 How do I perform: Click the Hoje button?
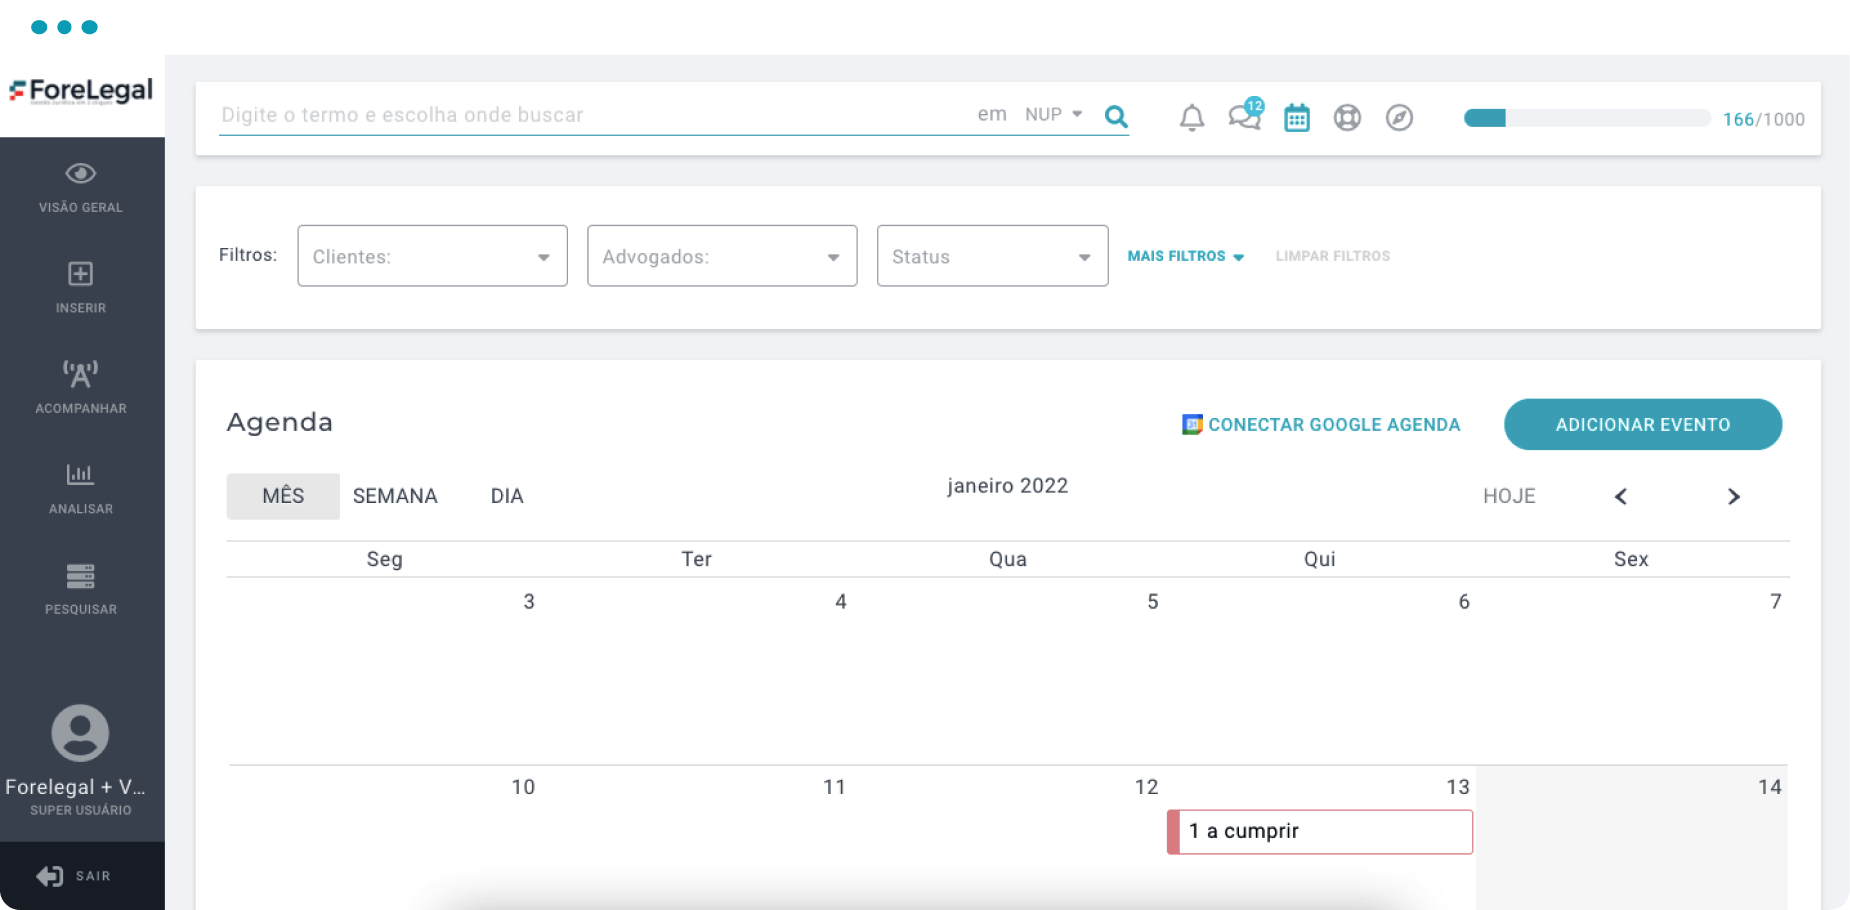1509,496
